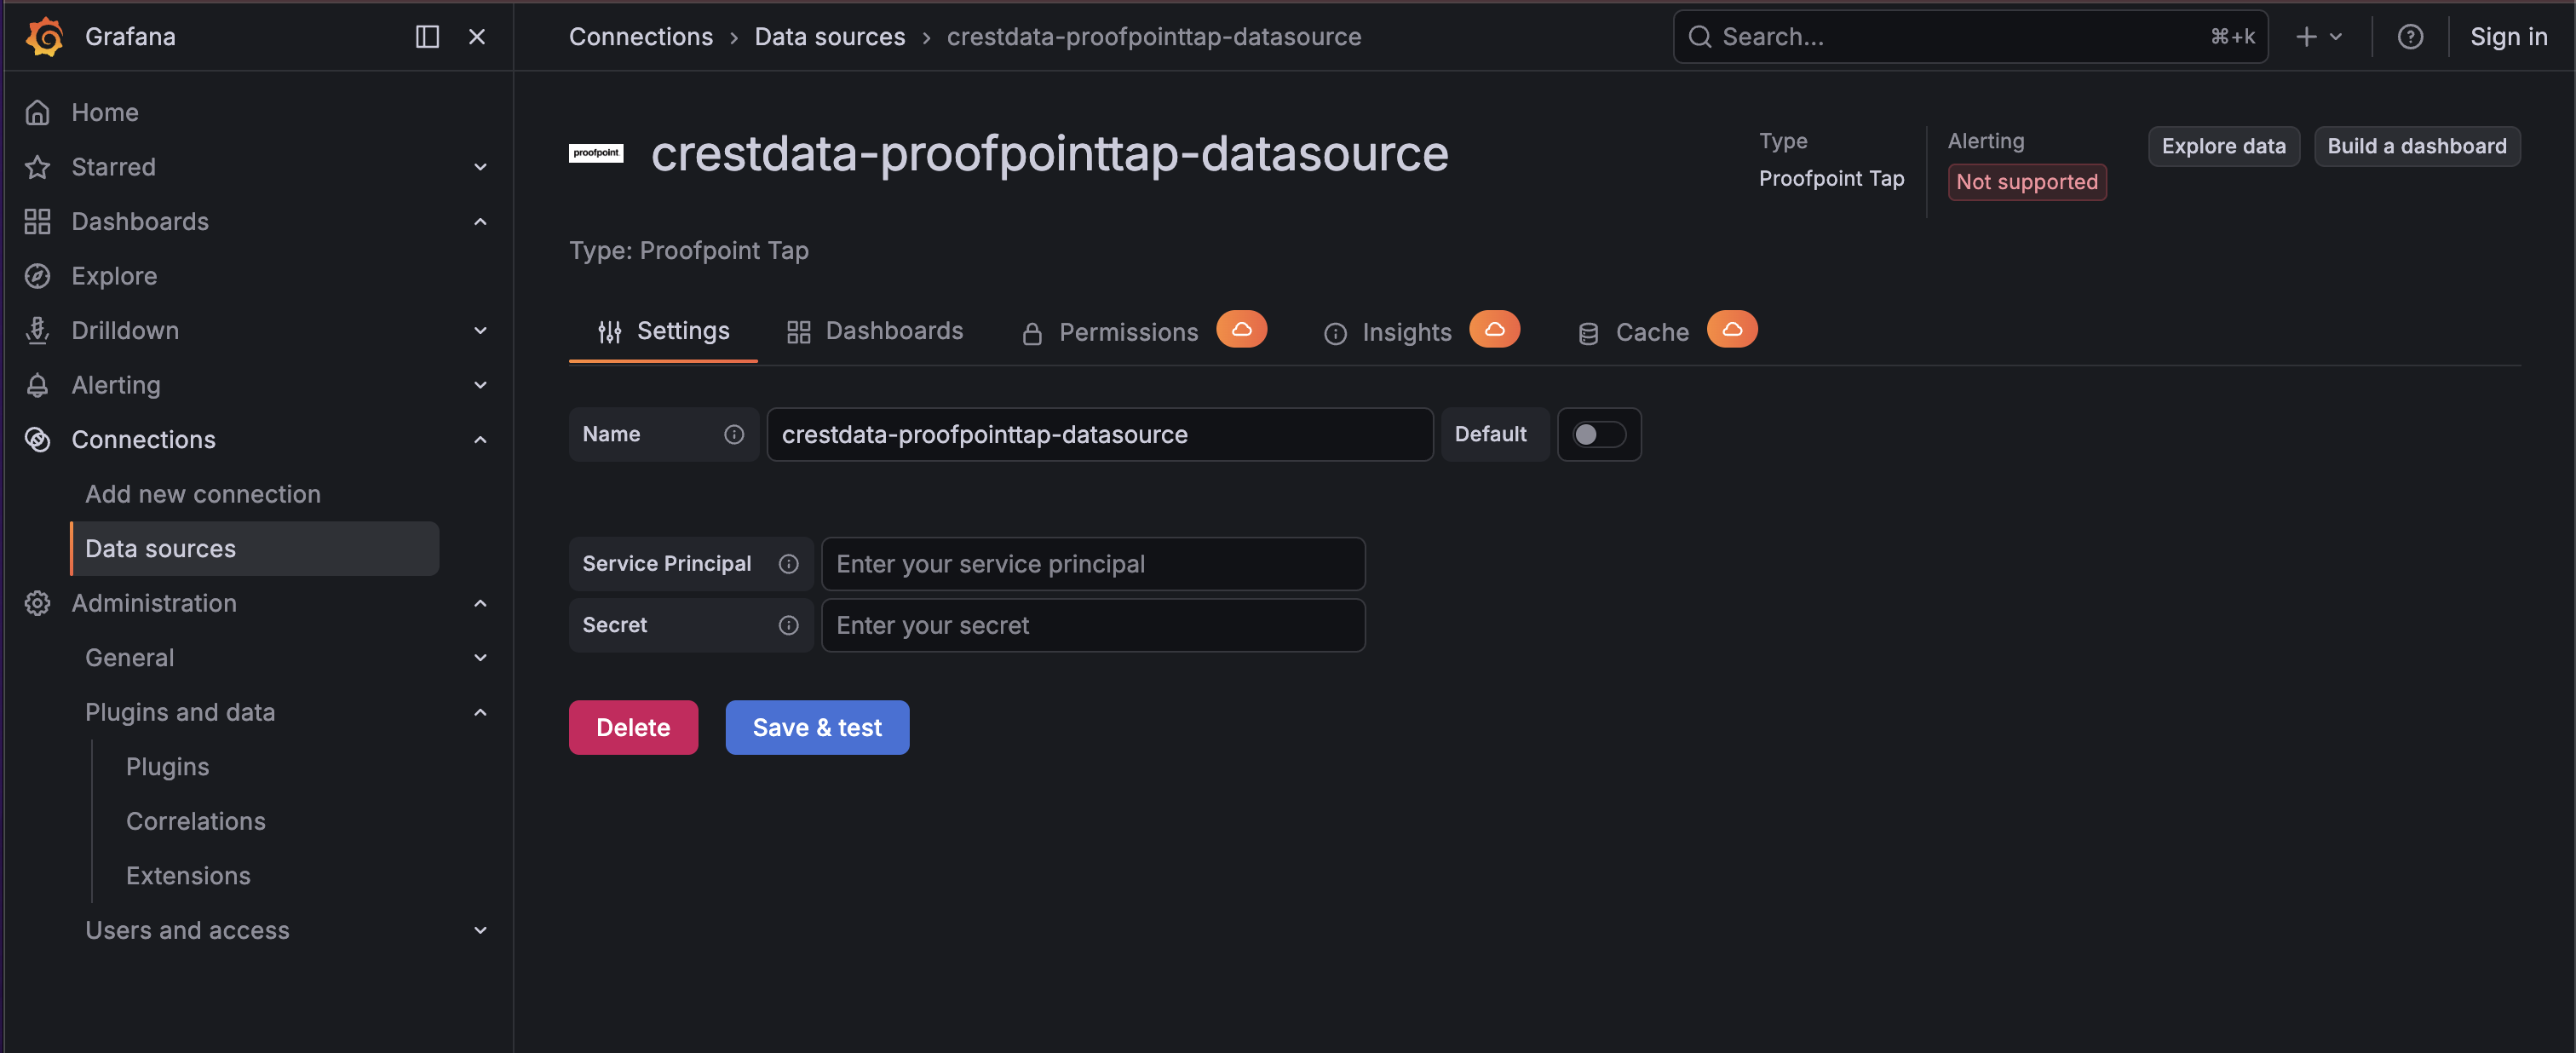Open the help question mark icon
This screenshot has height=1053, width=2576.
point(2410,36)
